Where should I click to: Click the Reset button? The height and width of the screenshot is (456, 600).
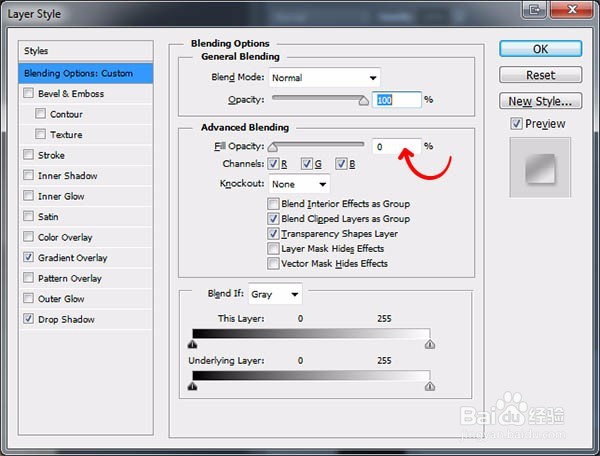(x=540, y=75)
